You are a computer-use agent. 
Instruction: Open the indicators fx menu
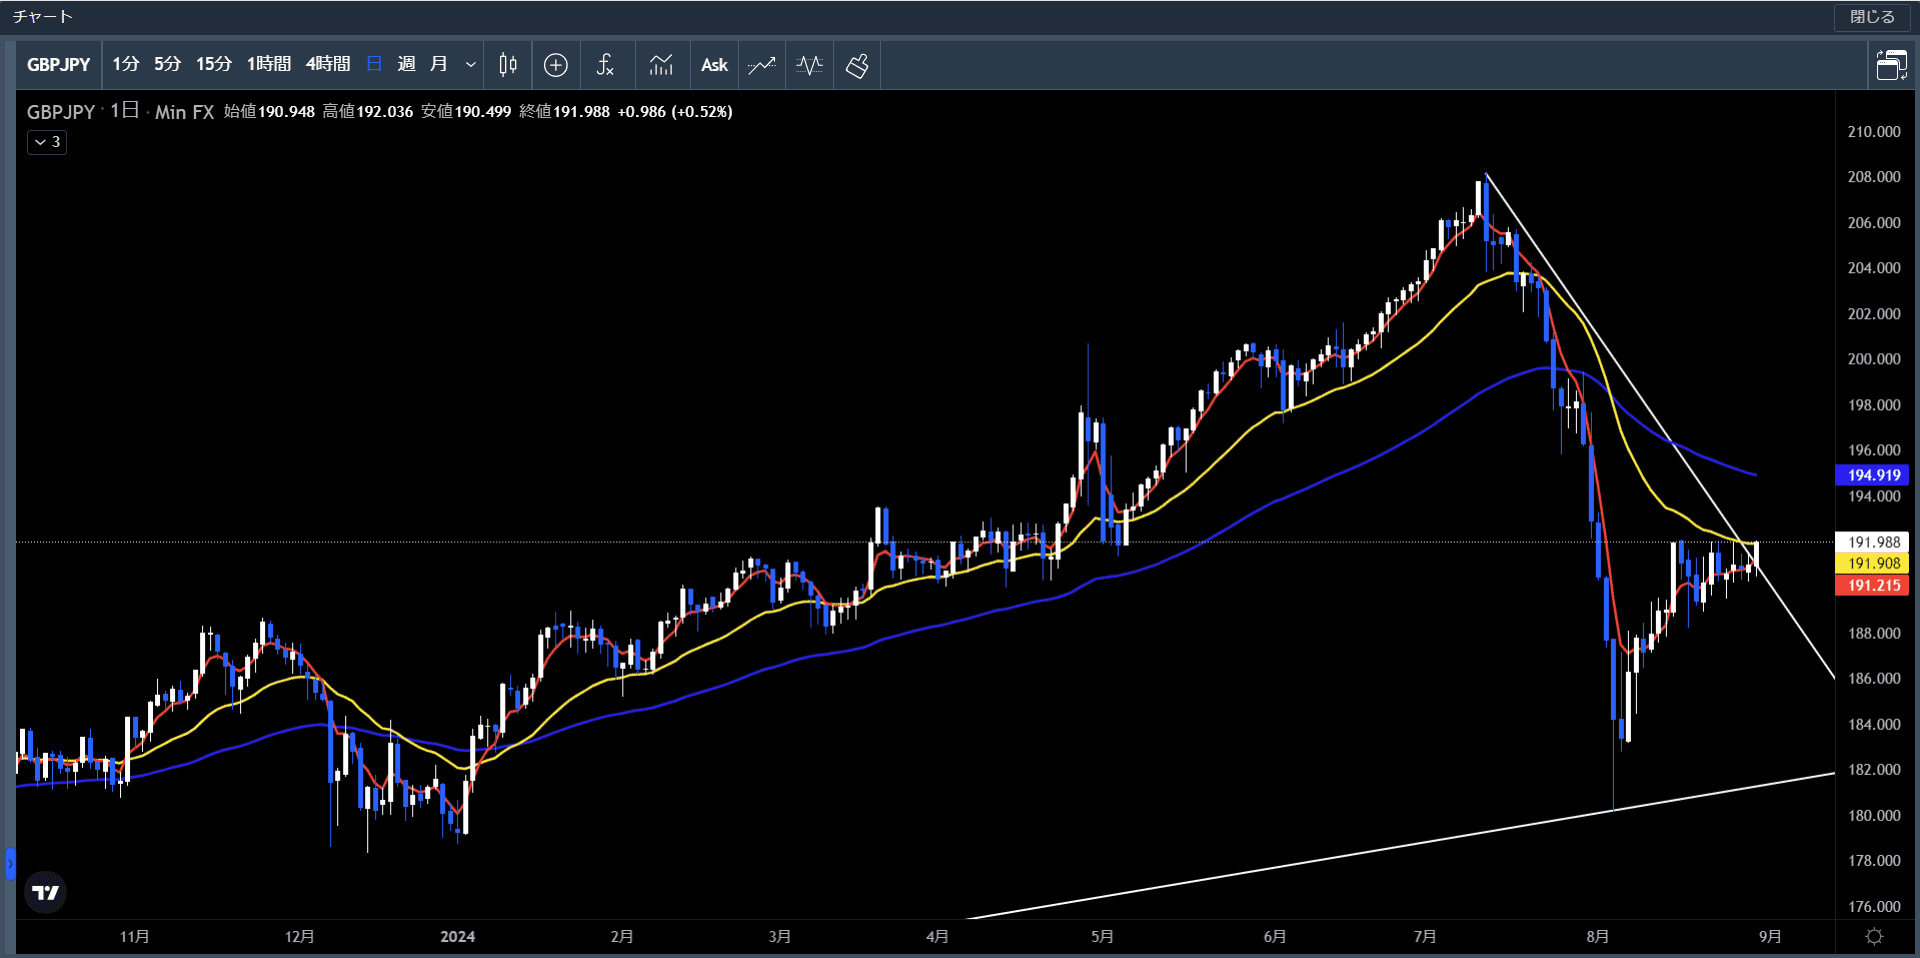pos(605,65)
